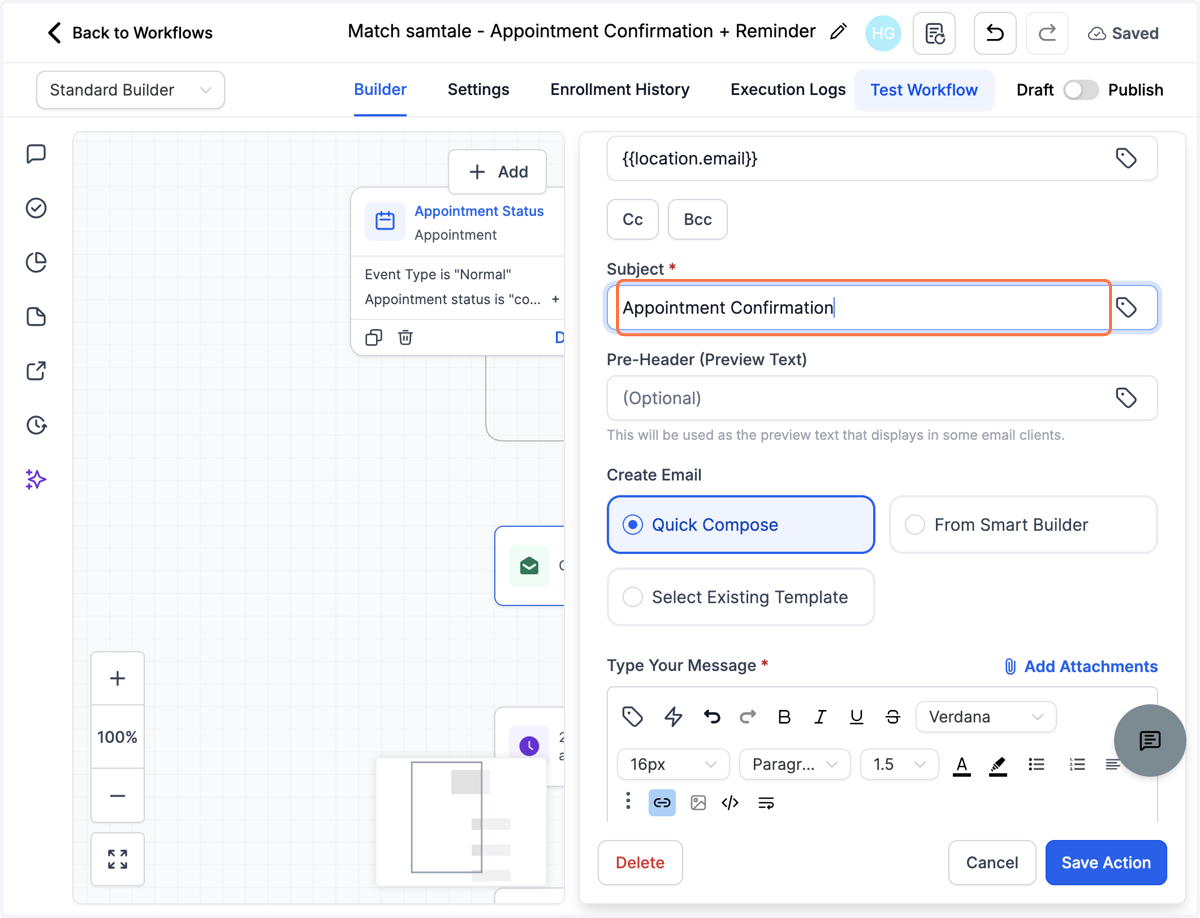Copy the Appointment Status trigger card
This screenshot has height=918, width=1200.
tap(374, 337)
